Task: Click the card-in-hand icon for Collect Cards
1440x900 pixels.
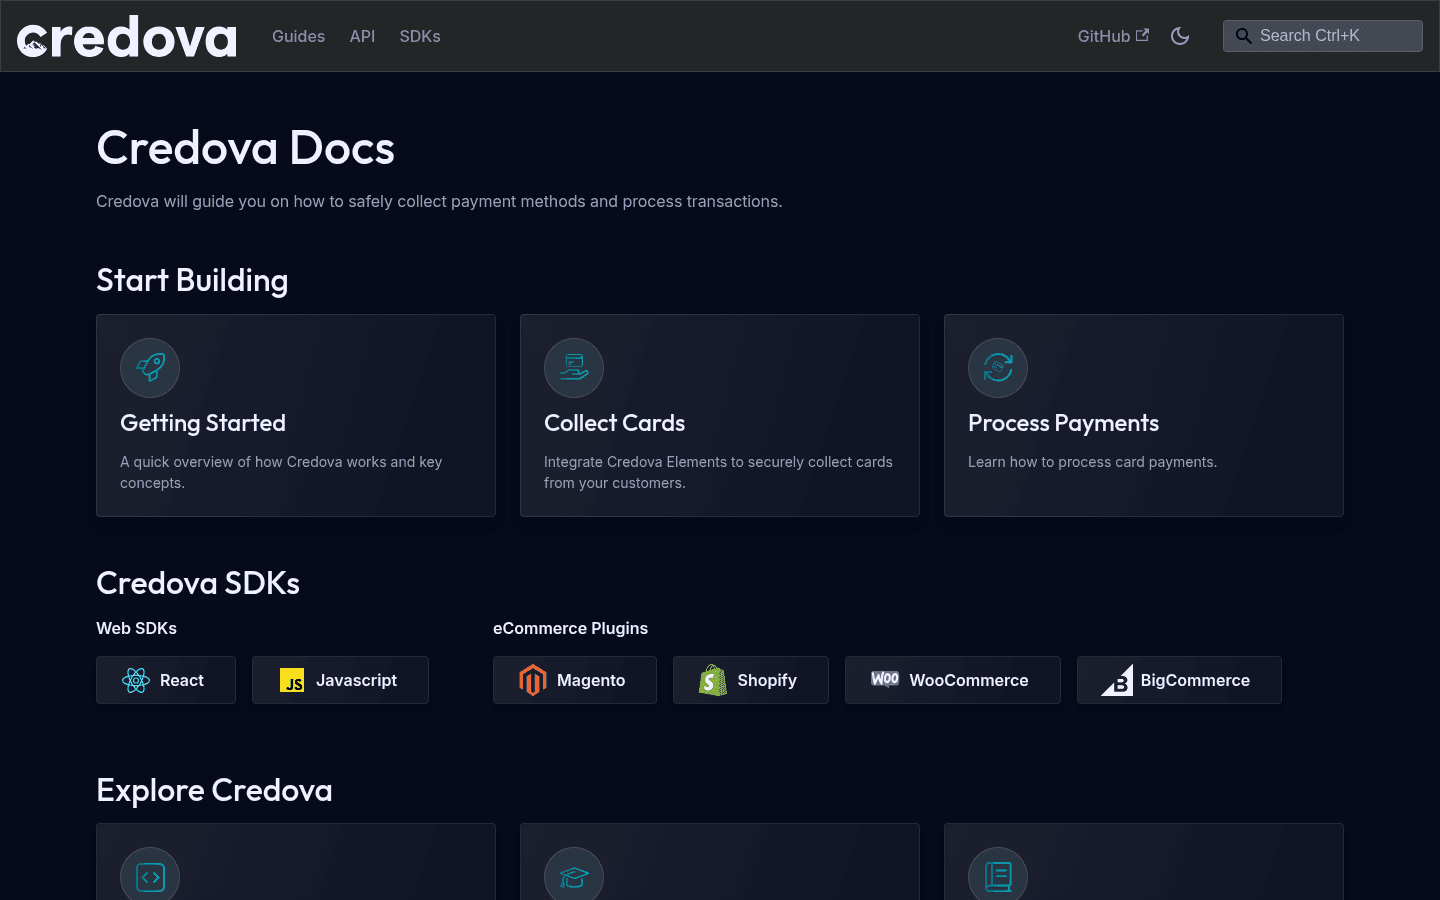Action: (574, 368)
